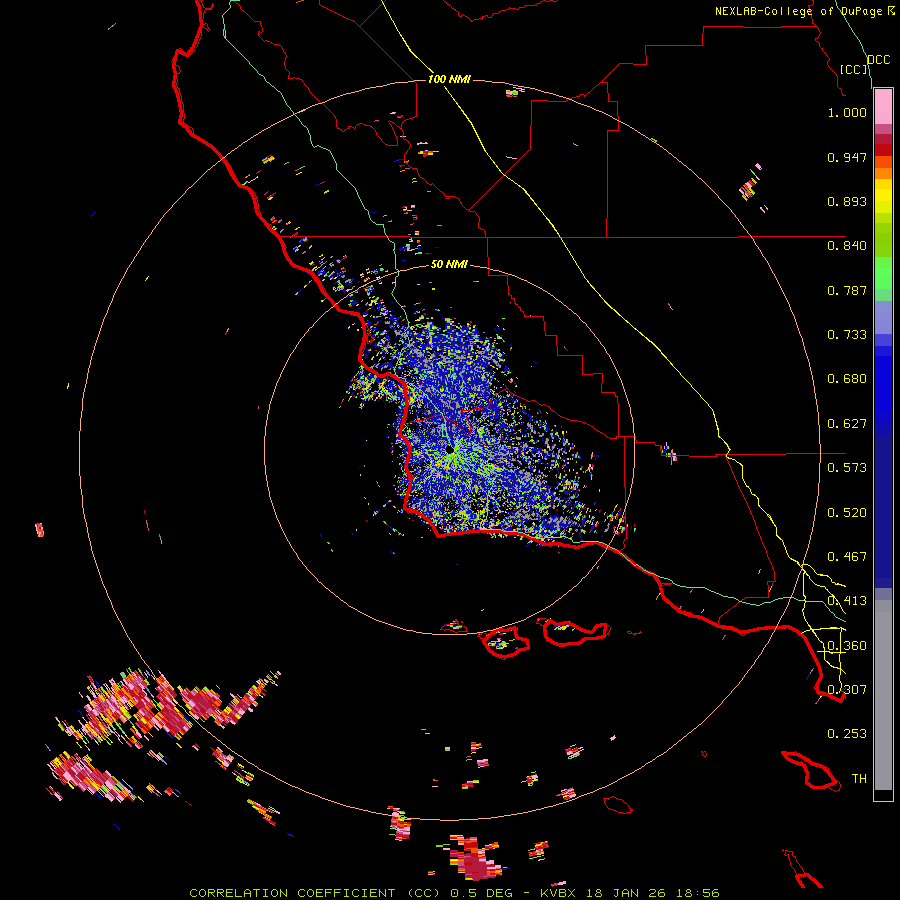Select the 0.467 scale value
The width and height of the screenshot is (900, 900).
pyautogui.click(x=847, y=557)
